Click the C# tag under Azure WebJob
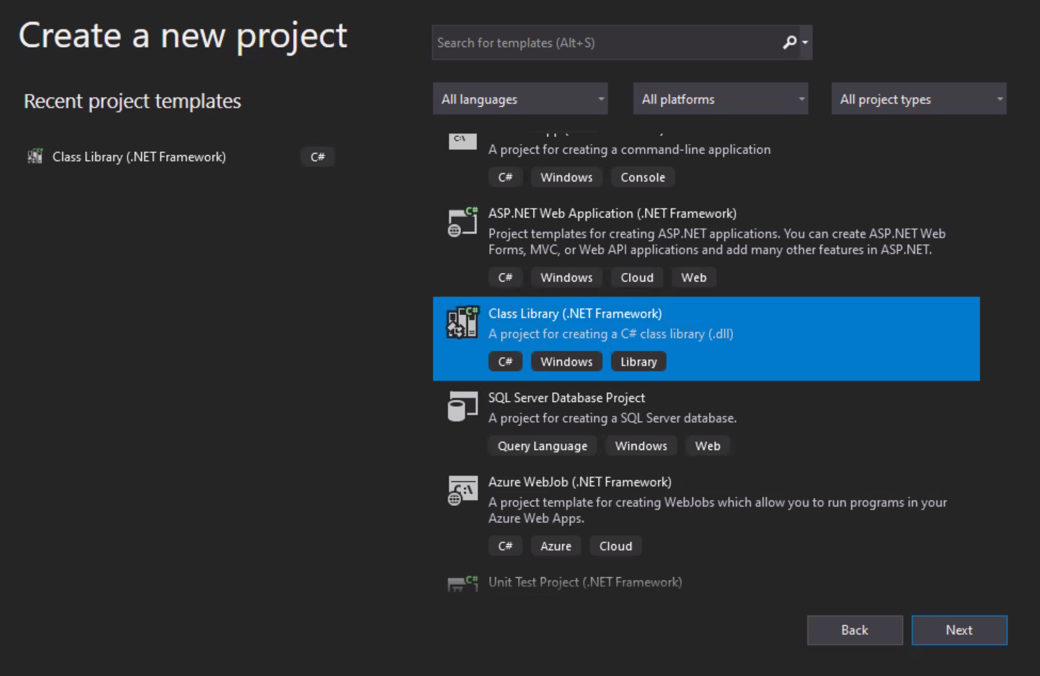The width and height of the screenshot is (1040, 676). pyautogui.click(x=505, y=546)
